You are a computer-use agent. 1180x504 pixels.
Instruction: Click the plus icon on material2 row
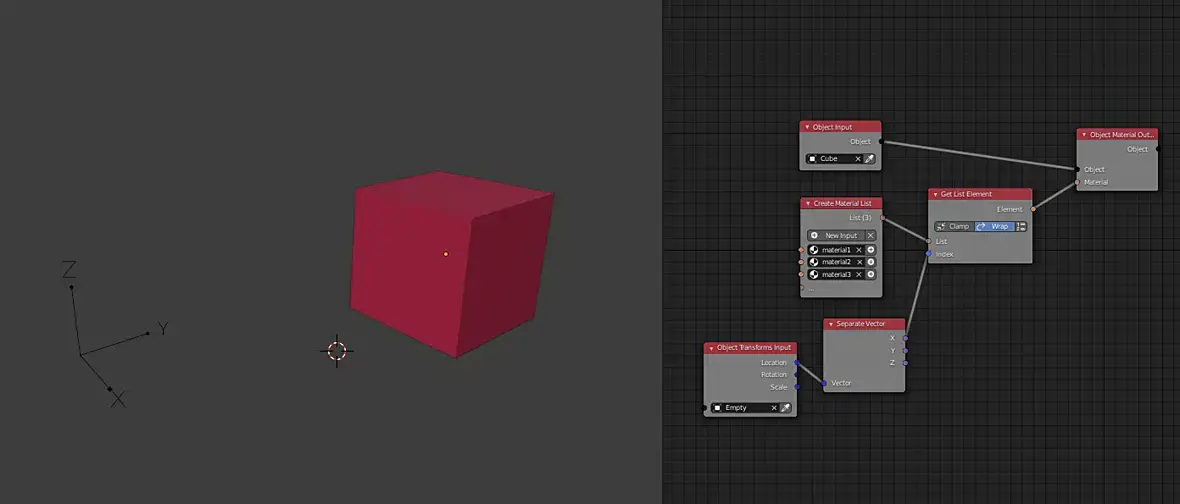point(871,262)
